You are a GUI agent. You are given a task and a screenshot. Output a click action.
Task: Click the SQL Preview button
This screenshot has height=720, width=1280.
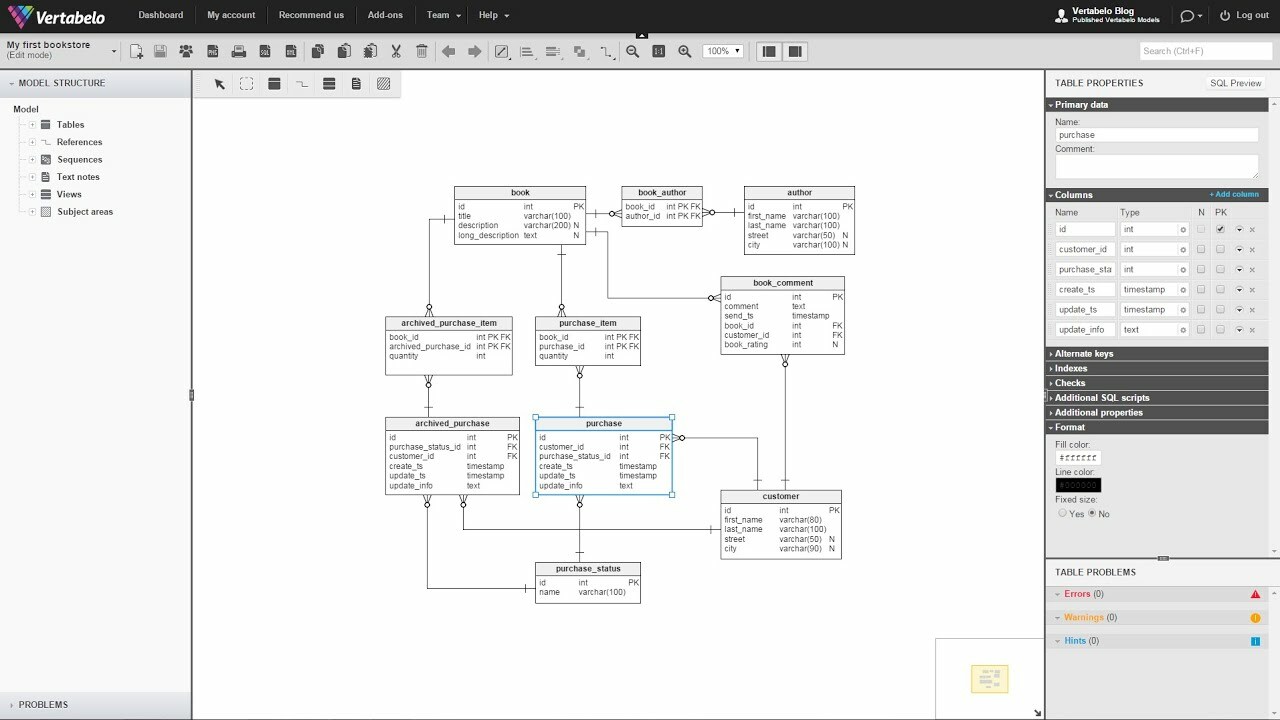[1235, 83]
